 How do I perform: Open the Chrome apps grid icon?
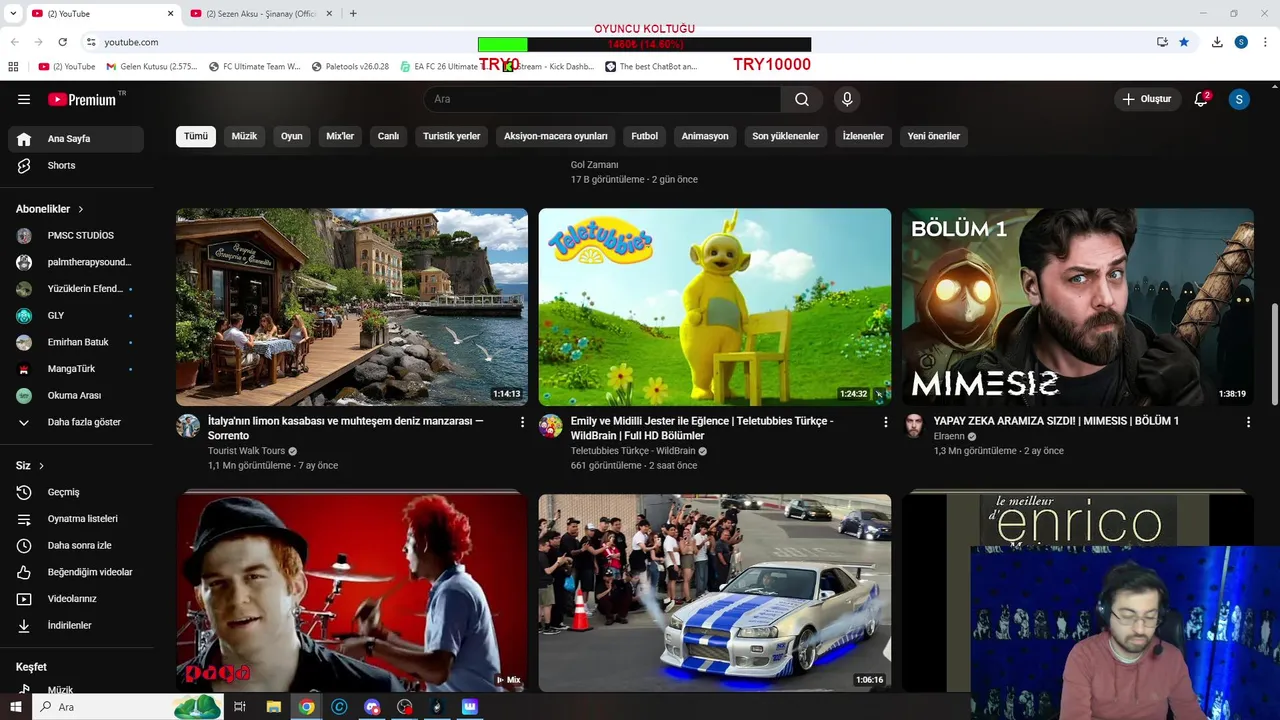click(13, 67)
